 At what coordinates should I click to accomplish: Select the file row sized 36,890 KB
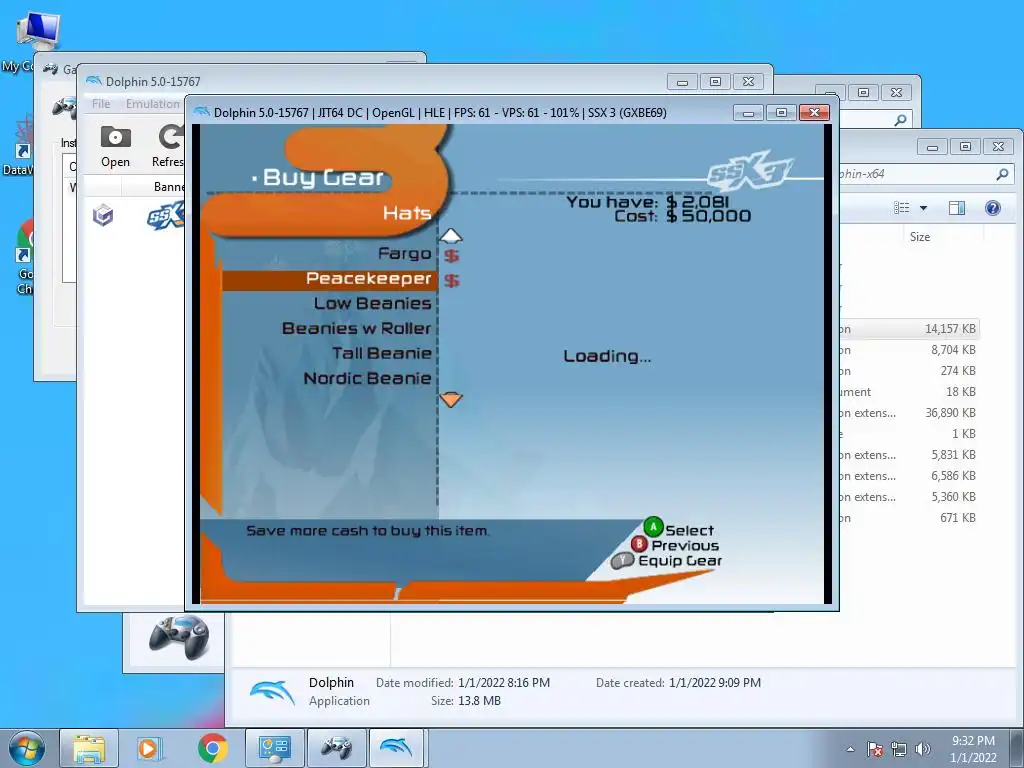[x=910, y=413]
